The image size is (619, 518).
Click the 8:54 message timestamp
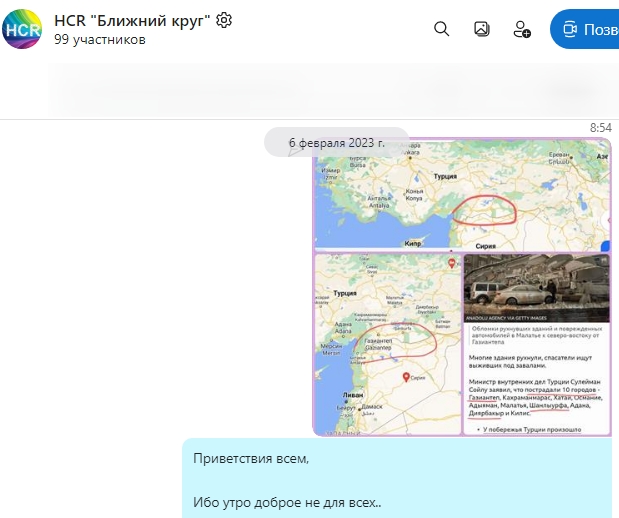click(x=600, y=128)
